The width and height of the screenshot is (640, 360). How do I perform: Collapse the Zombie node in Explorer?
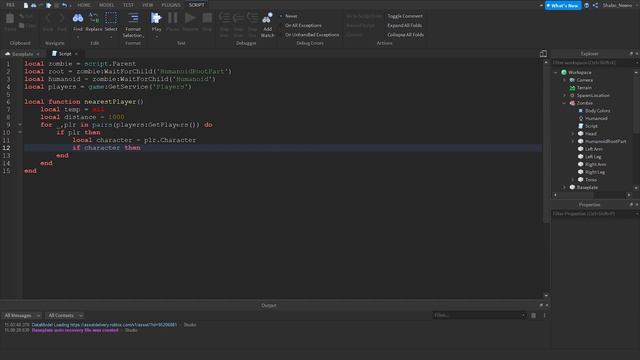[x=564, y=103]
